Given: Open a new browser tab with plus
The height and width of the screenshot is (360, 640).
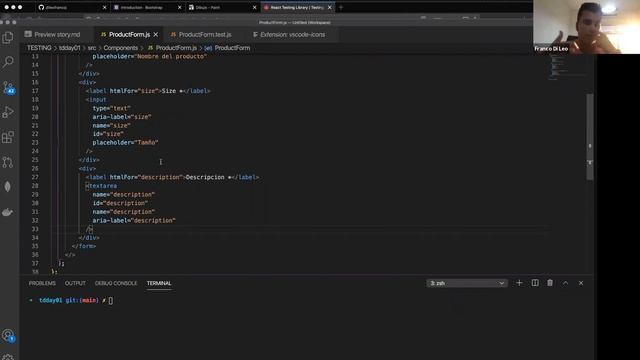Looking at the screenshot, I should pos(341,7).
